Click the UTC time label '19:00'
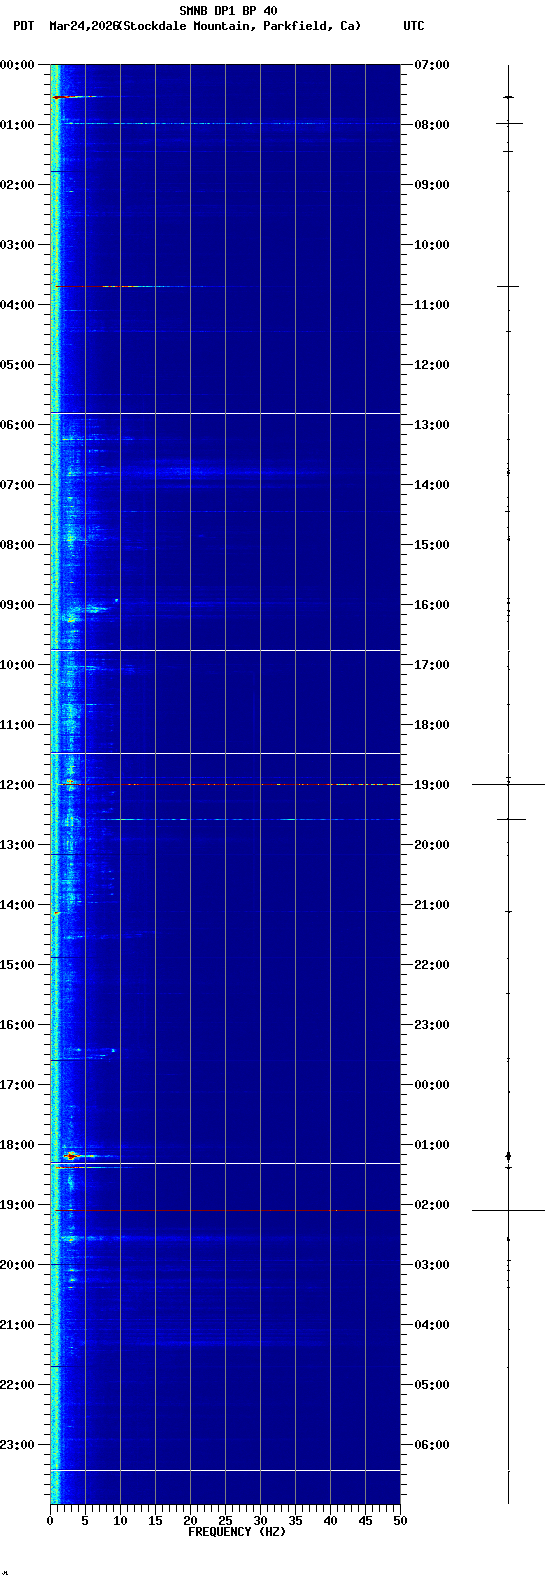The image size is (552, 1584). coord(432,785)
